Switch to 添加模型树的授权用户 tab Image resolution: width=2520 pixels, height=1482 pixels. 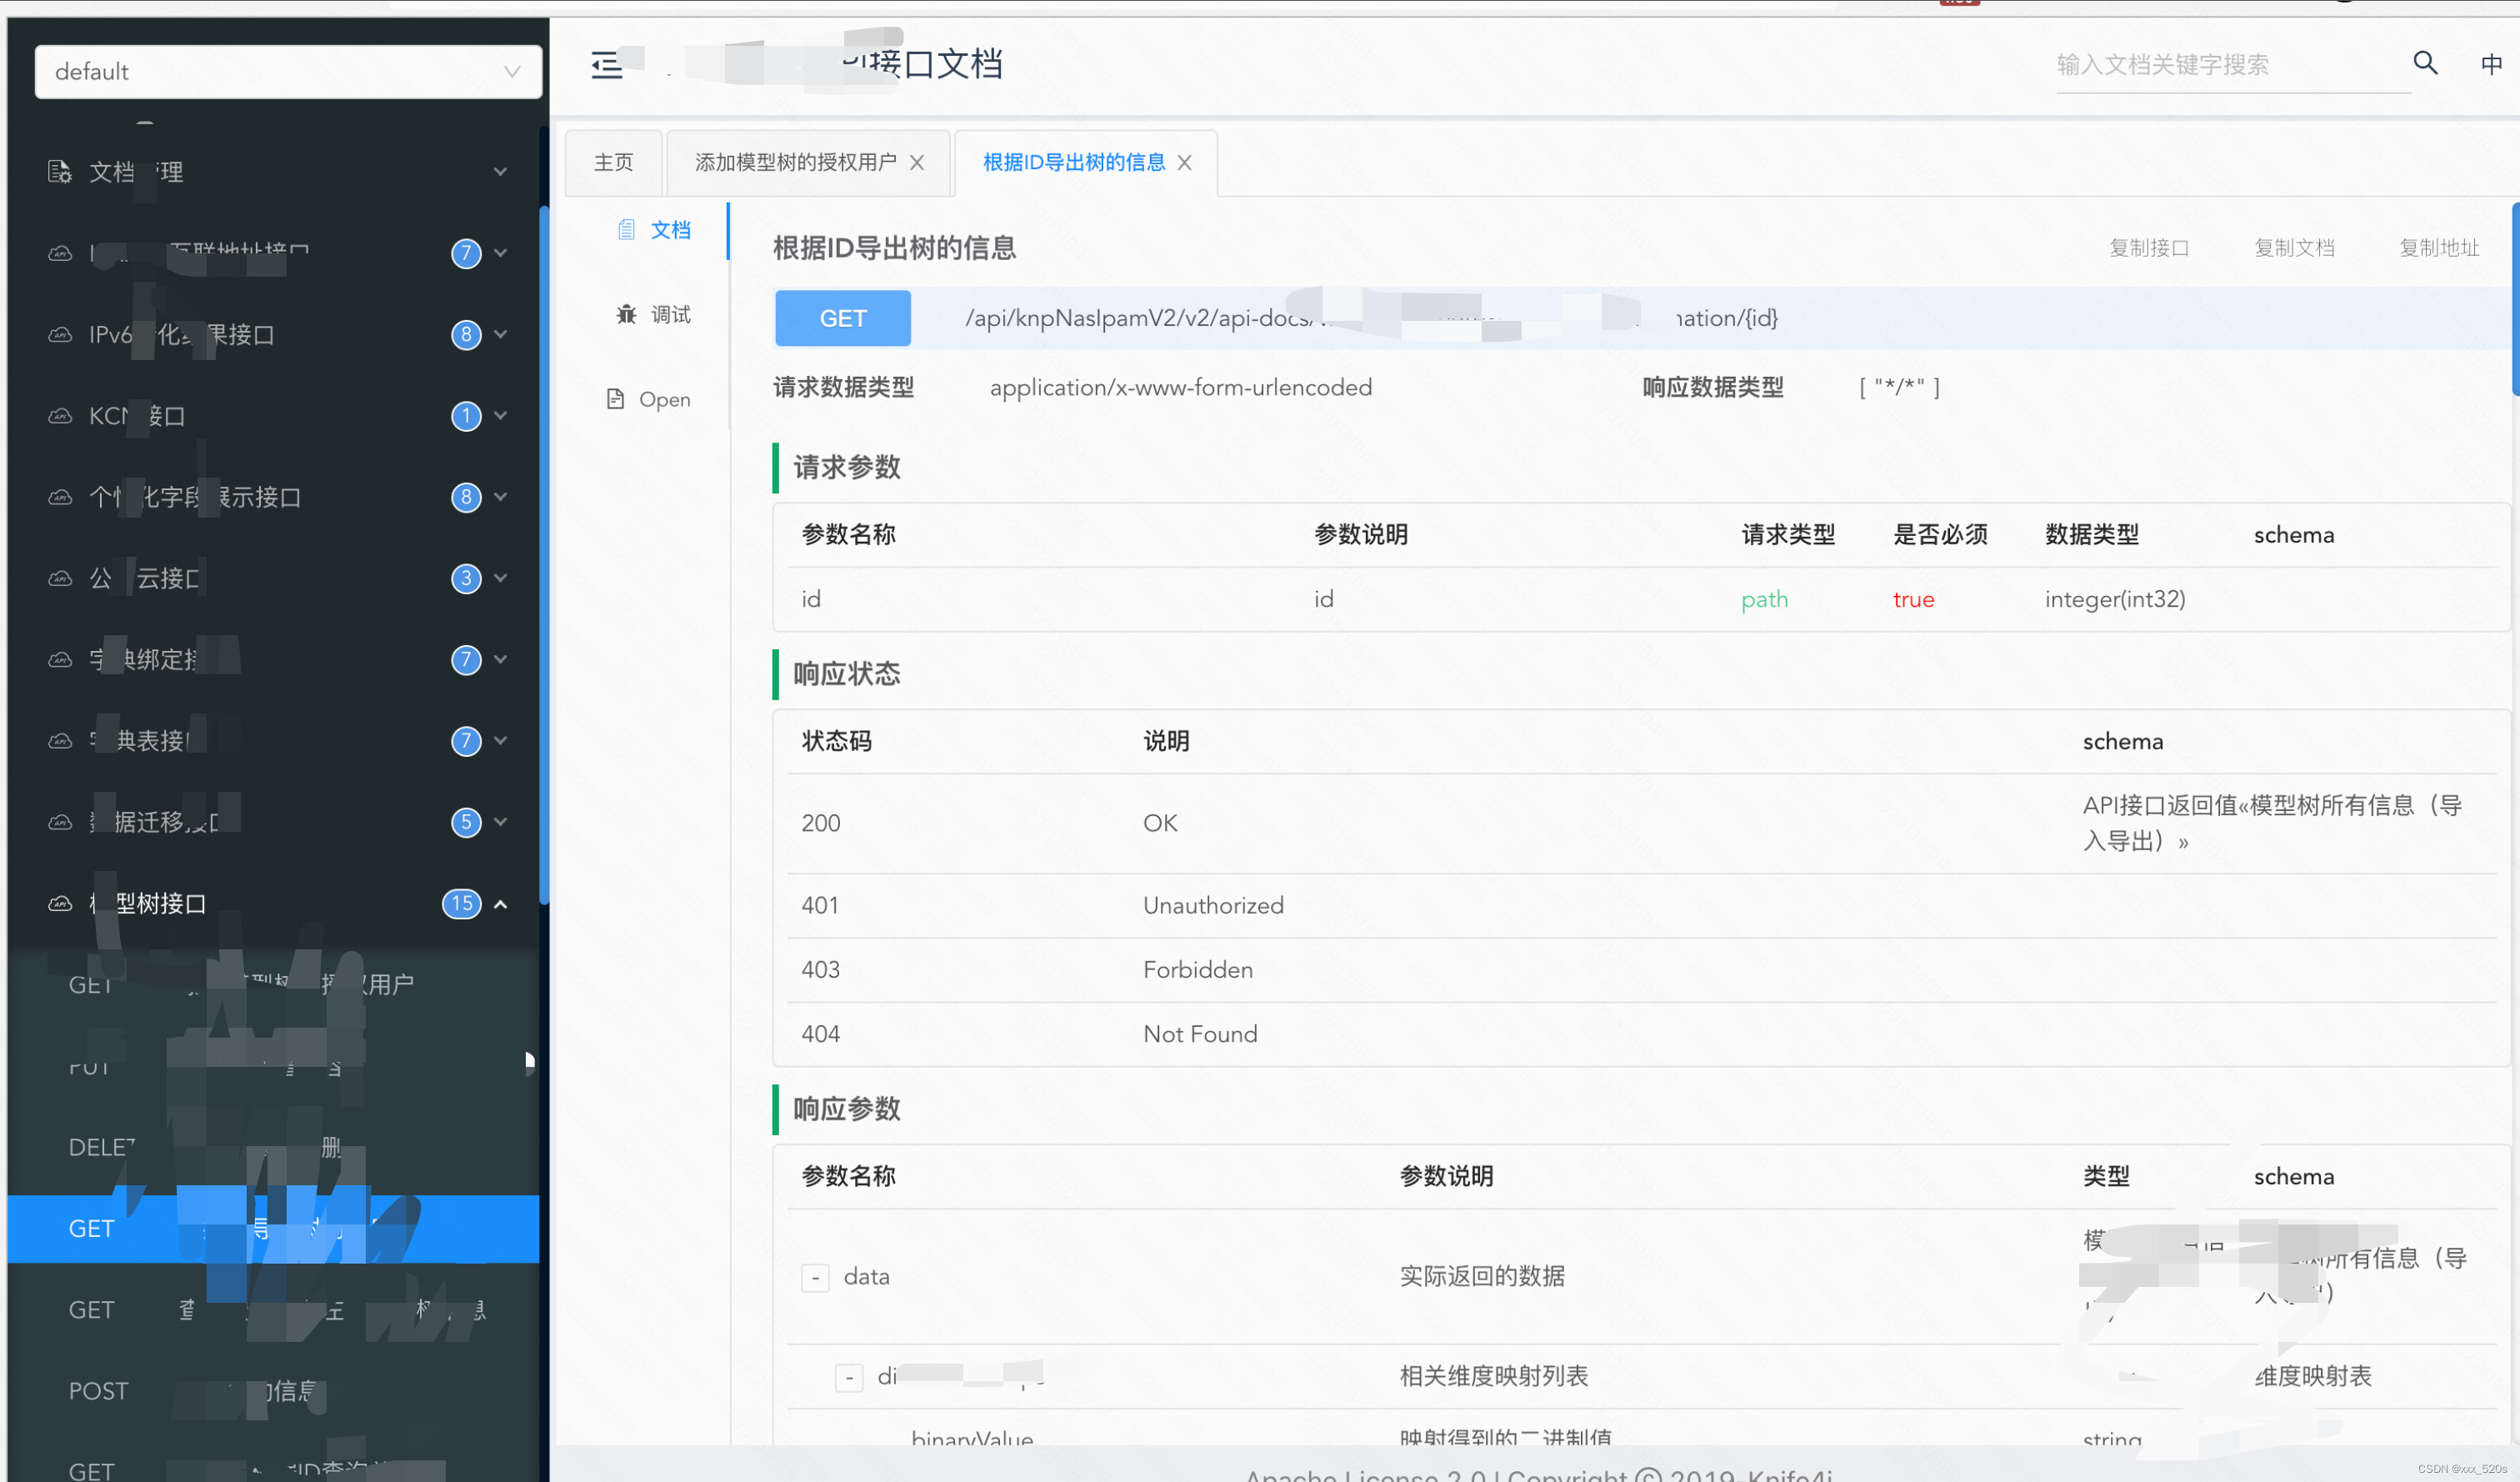pyautogui.click(x=795, y=162)
